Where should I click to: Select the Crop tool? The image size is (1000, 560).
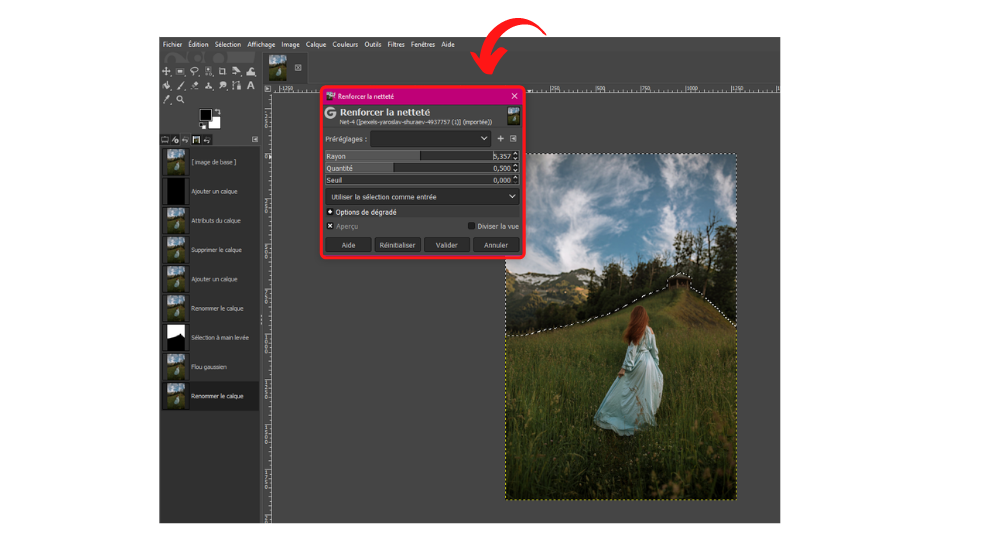click(x=223, y=71)
